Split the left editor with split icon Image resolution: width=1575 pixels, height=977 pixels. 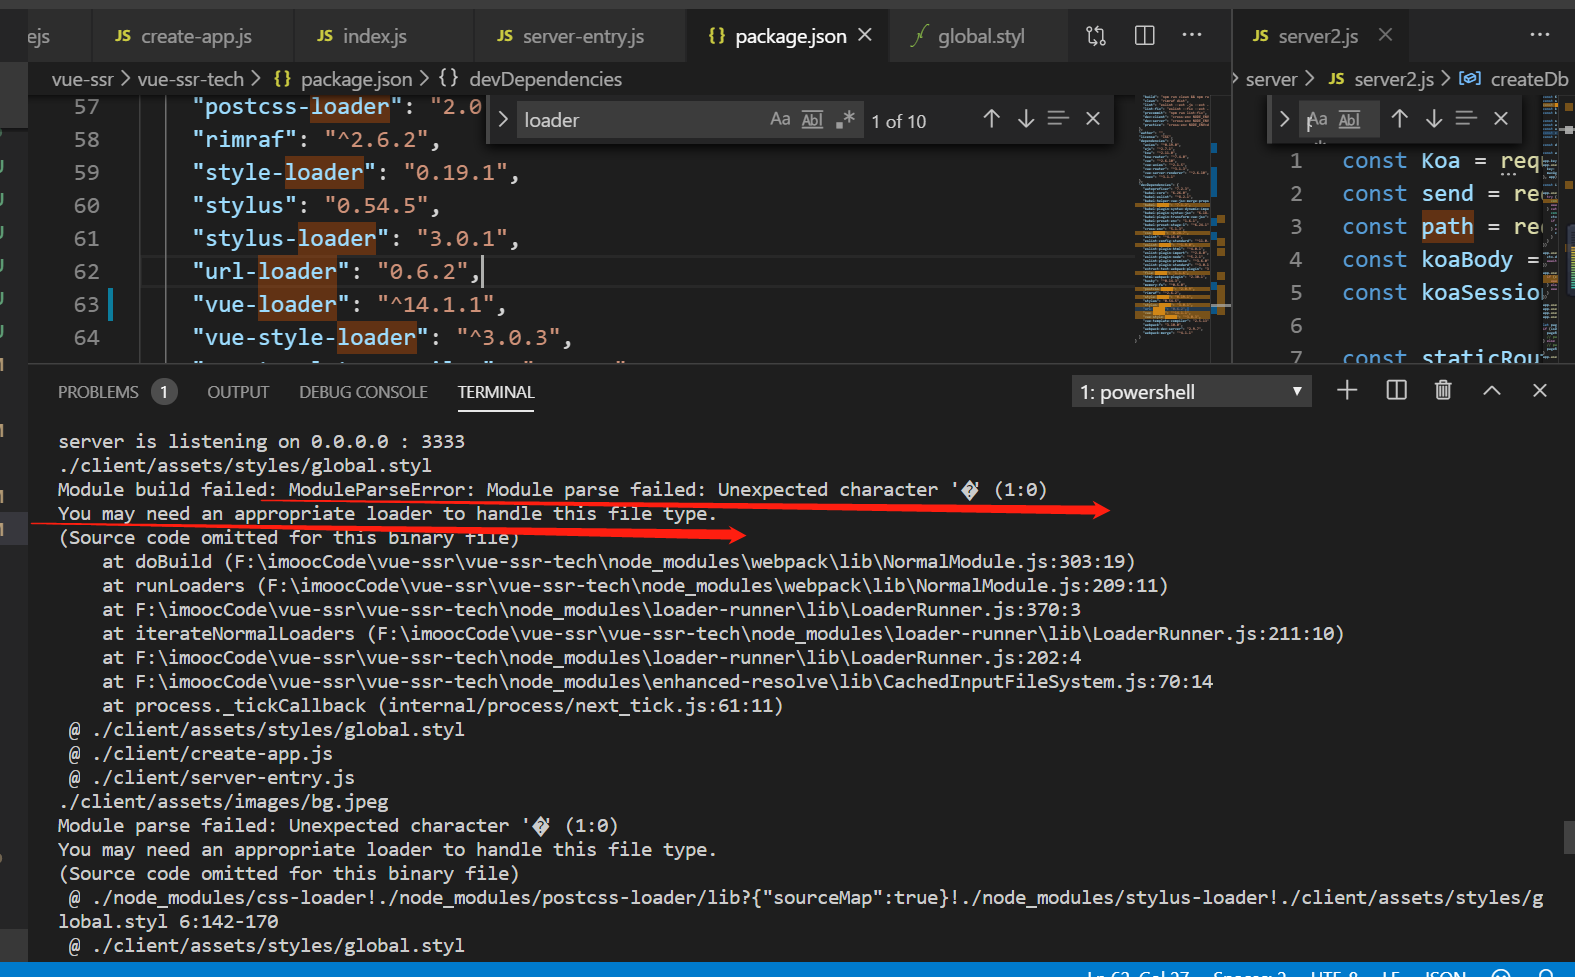tap(1145, 36)
